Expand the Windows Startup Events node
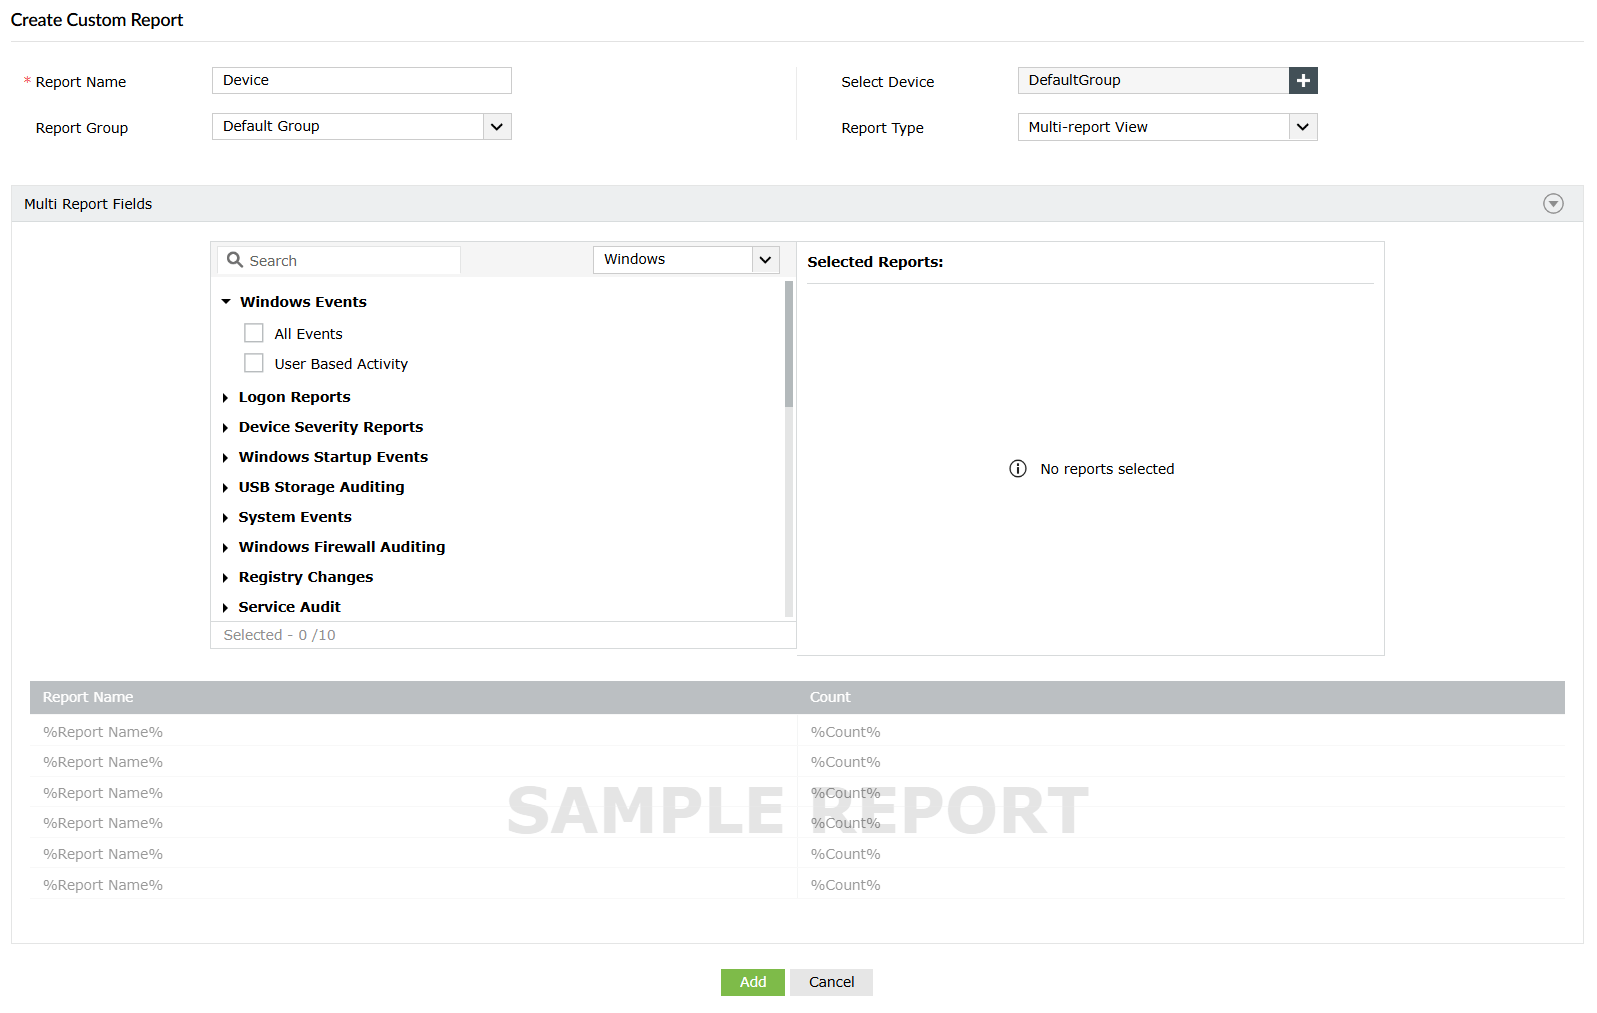 pyautogui.click(x=226, y=458)
